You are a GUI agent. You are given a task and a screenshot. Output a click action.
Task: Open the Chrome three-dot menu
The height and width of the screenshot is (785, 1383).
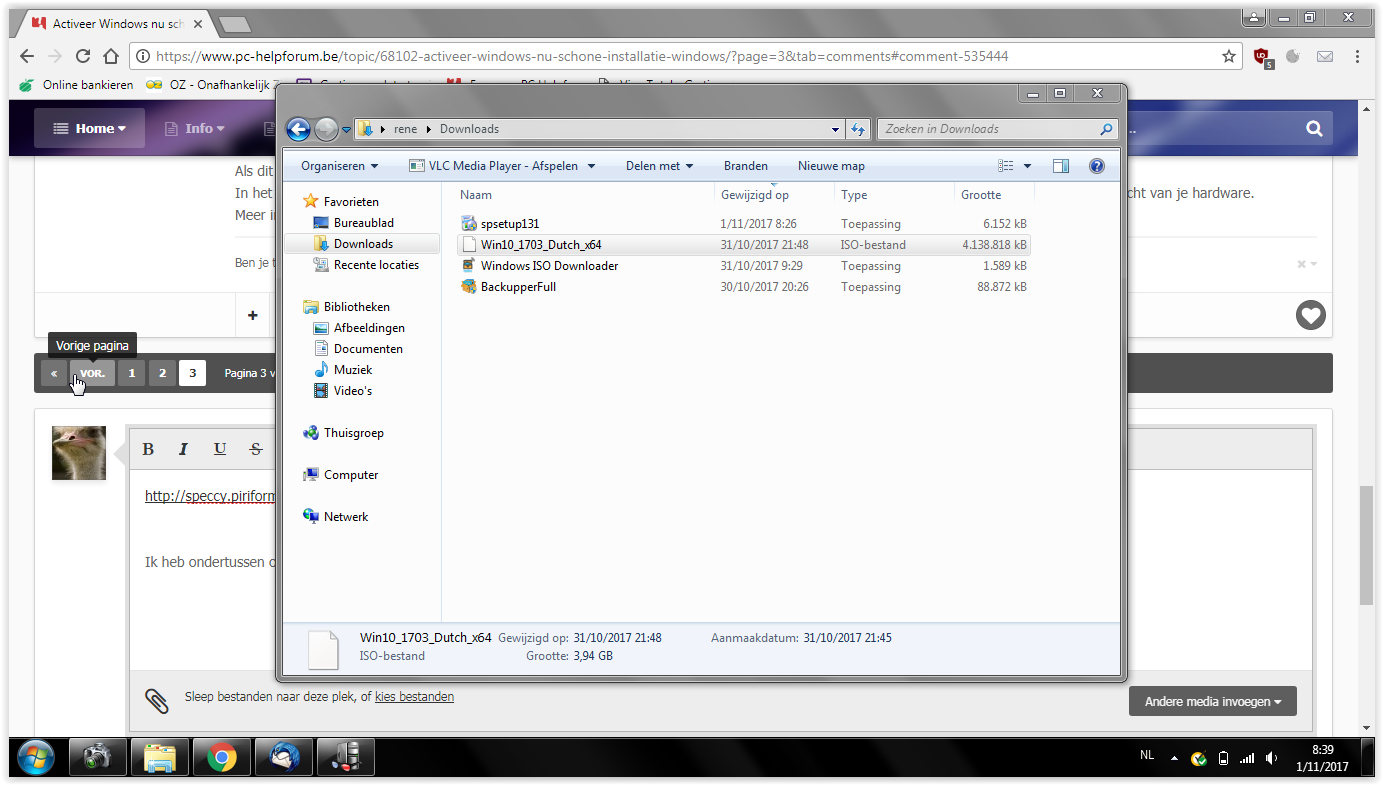coord(1358,56)
